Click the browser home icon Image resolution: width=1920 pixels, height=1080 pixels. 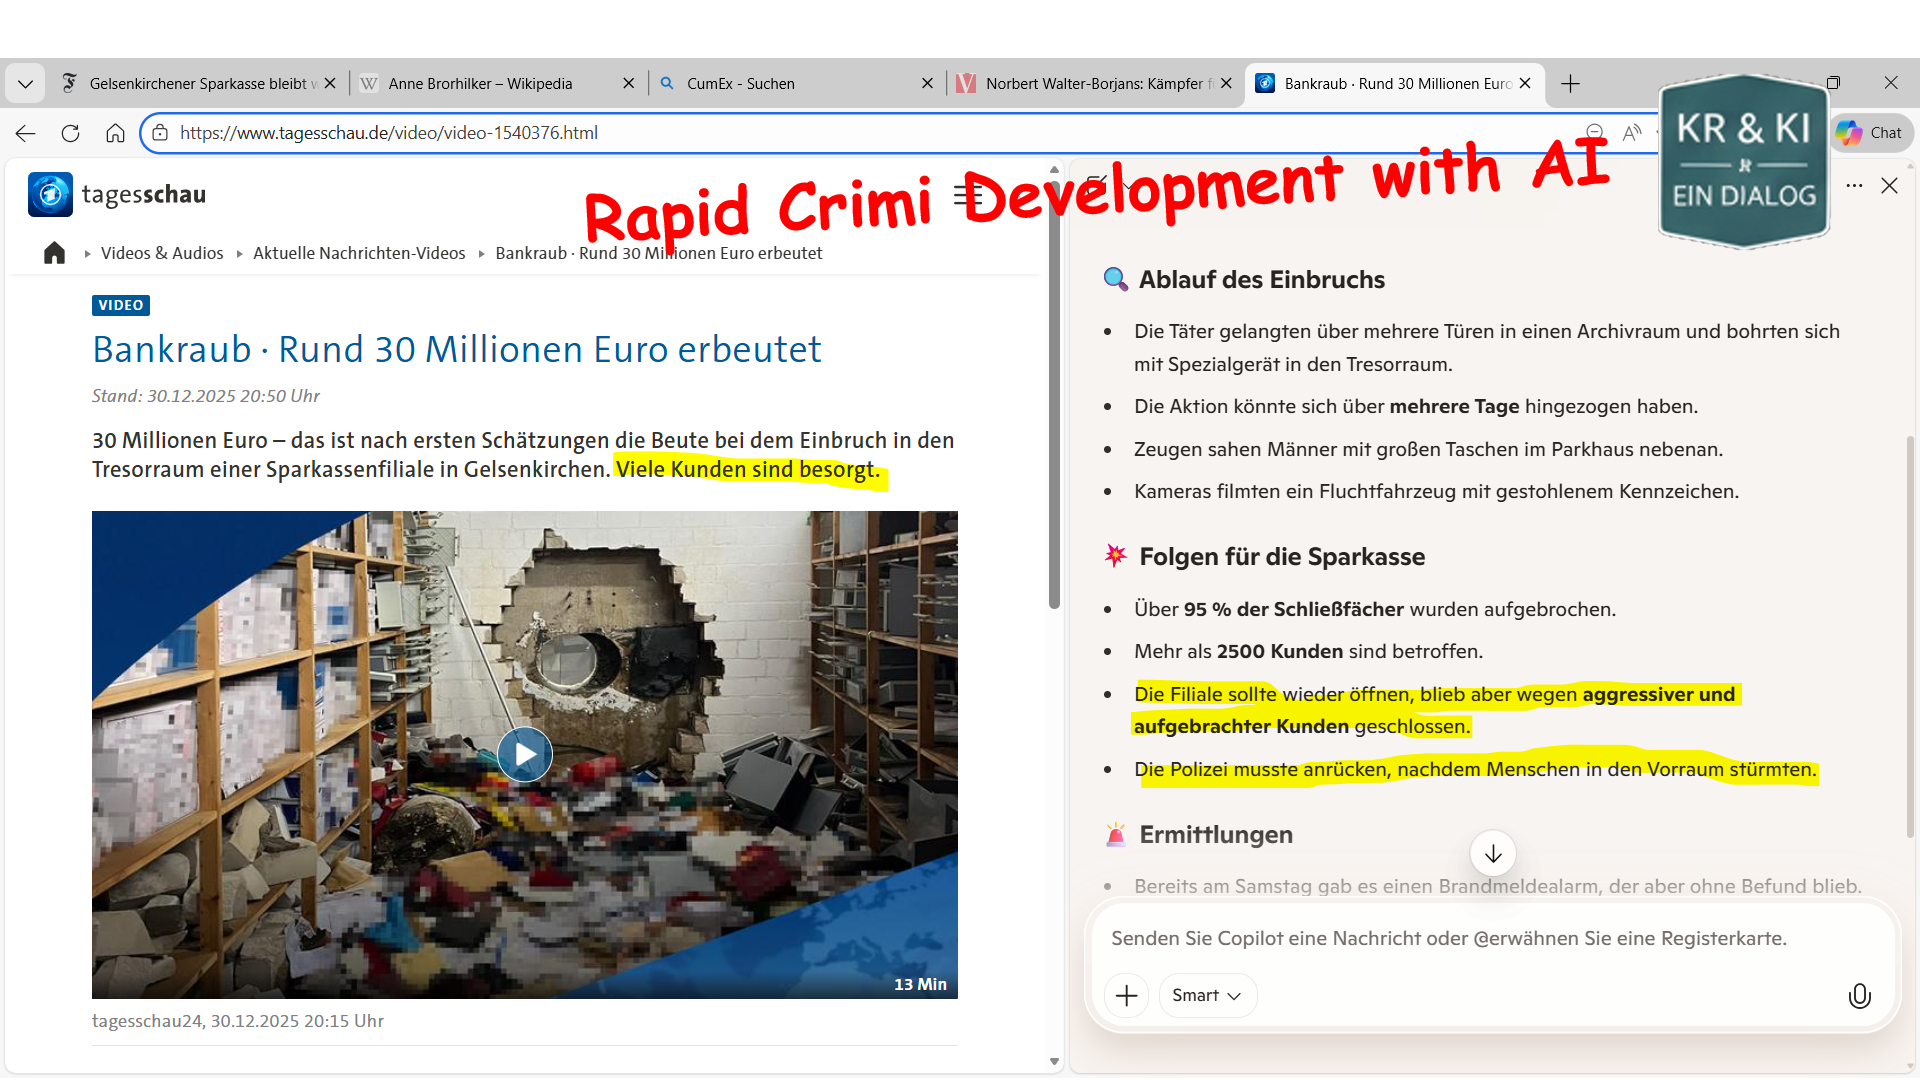pos(115,133)
